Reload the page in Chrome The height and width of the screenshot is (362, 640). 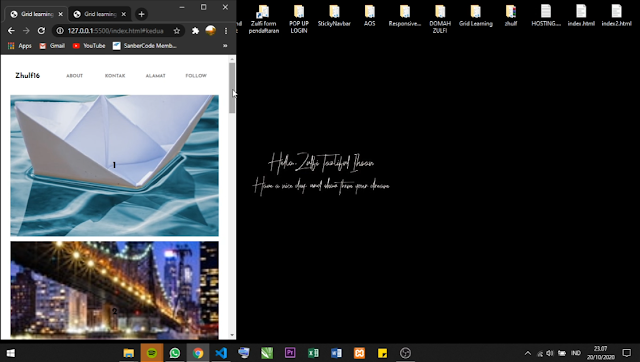pyautogui.click(x=41, y=31)
